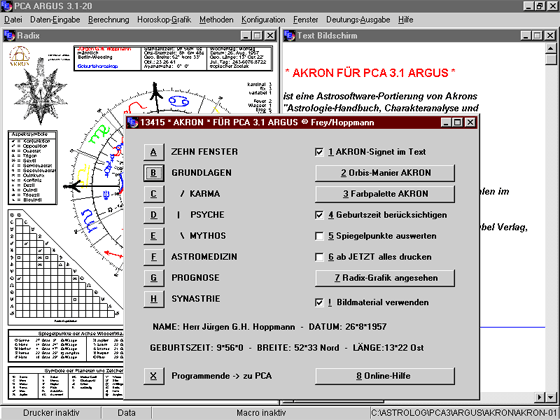This screenshot has width=560, height=420.
Task: Click Text Bildschirm scrollbar down arrow
Action: (551, 397)
